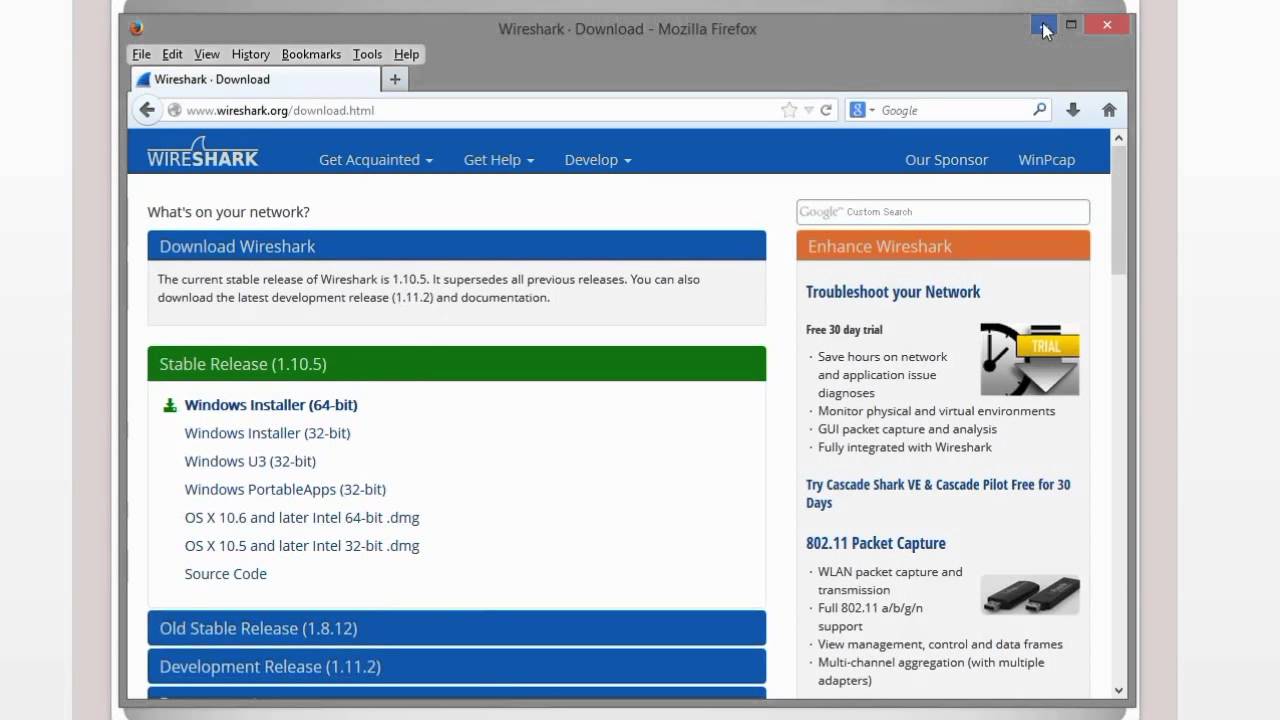Open the Bookmarks menu
Viewport: 1280px width, 720px height.
click(x=311, y=54)
